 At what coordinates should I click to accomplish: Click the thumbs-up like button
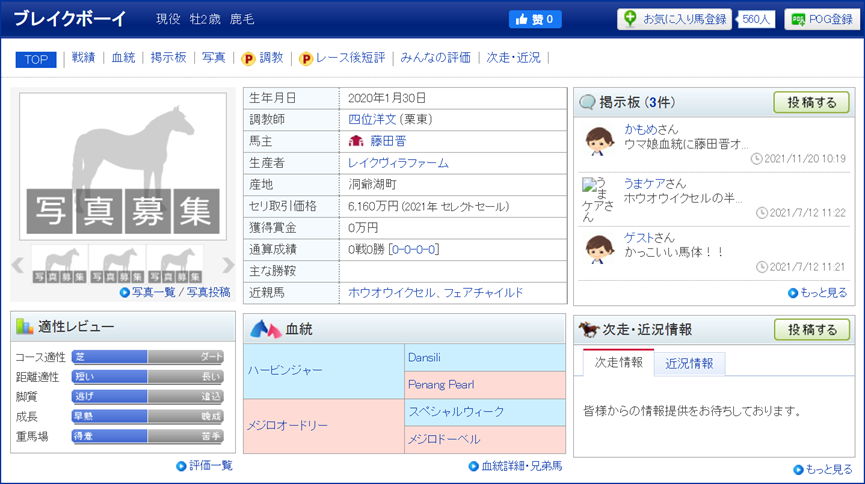click(x=535, y=19)
